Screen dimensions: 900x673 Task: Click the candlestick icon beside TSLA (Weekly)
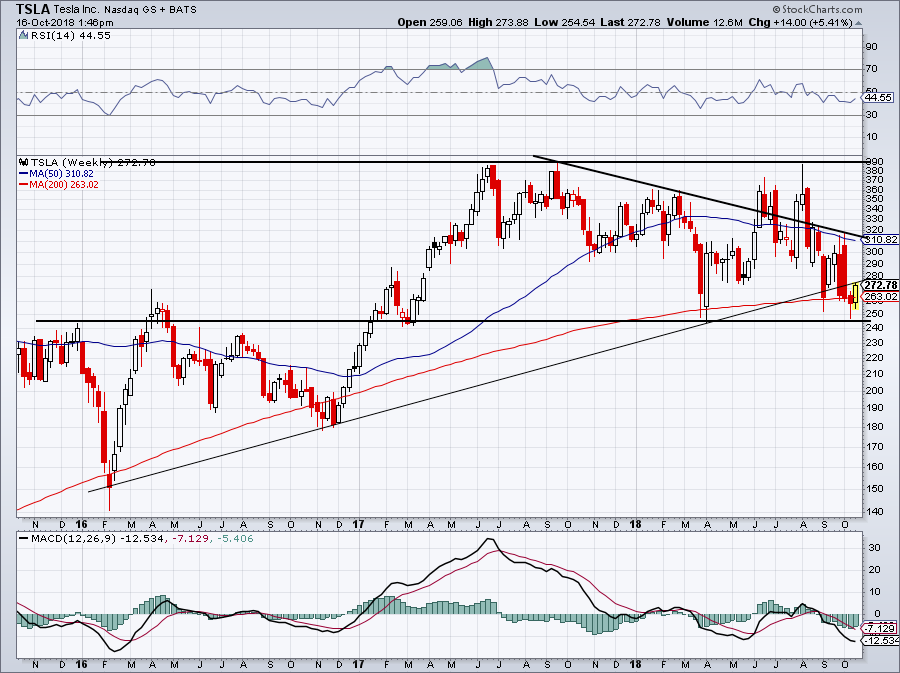pyautogui.click(x=24, y=162)
